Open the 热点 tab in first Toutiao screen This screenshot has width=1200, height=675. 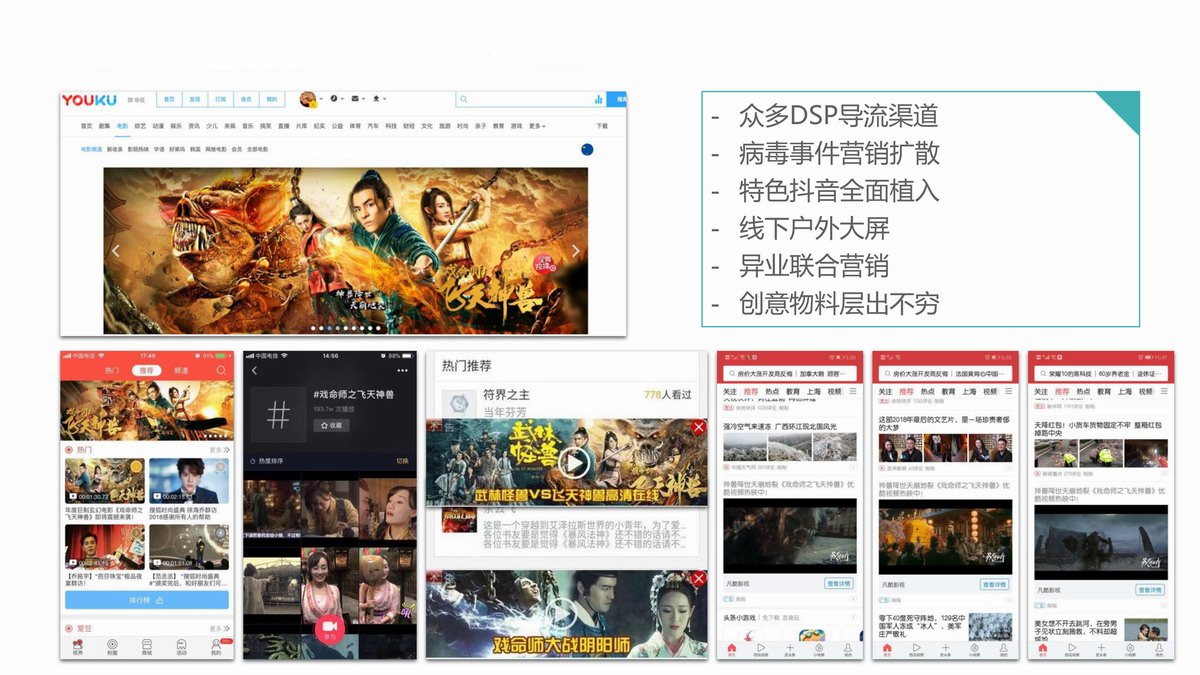coord(772,392)
